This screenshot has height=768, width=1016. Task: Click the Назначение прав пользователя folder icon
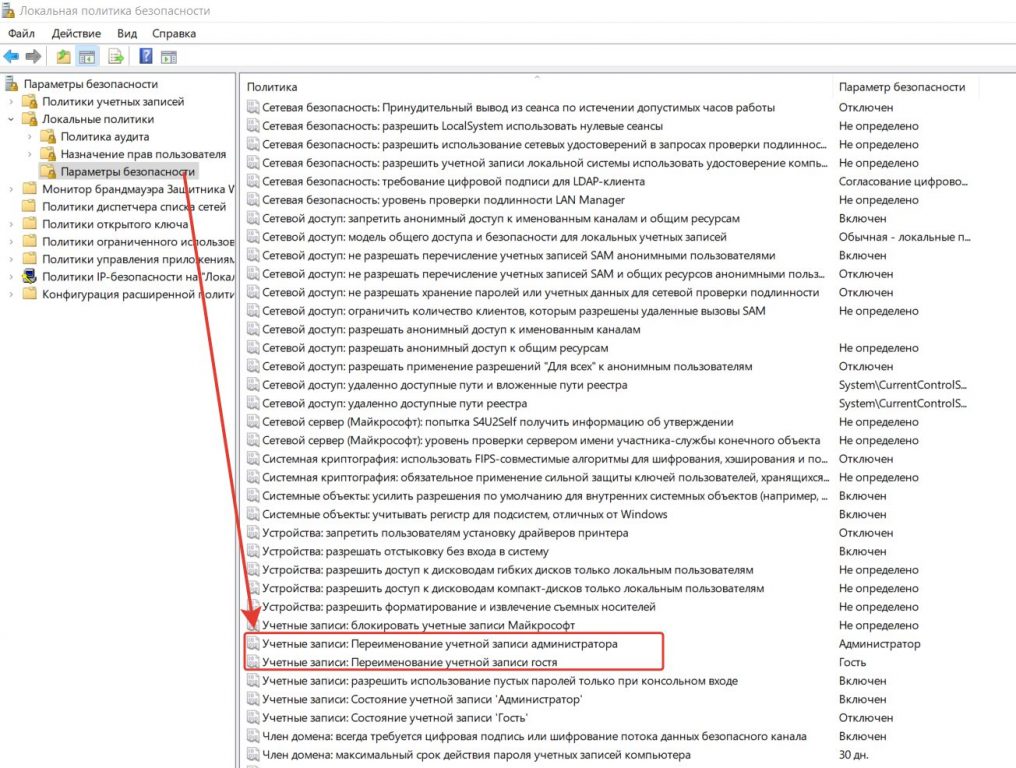coord(48,154)
